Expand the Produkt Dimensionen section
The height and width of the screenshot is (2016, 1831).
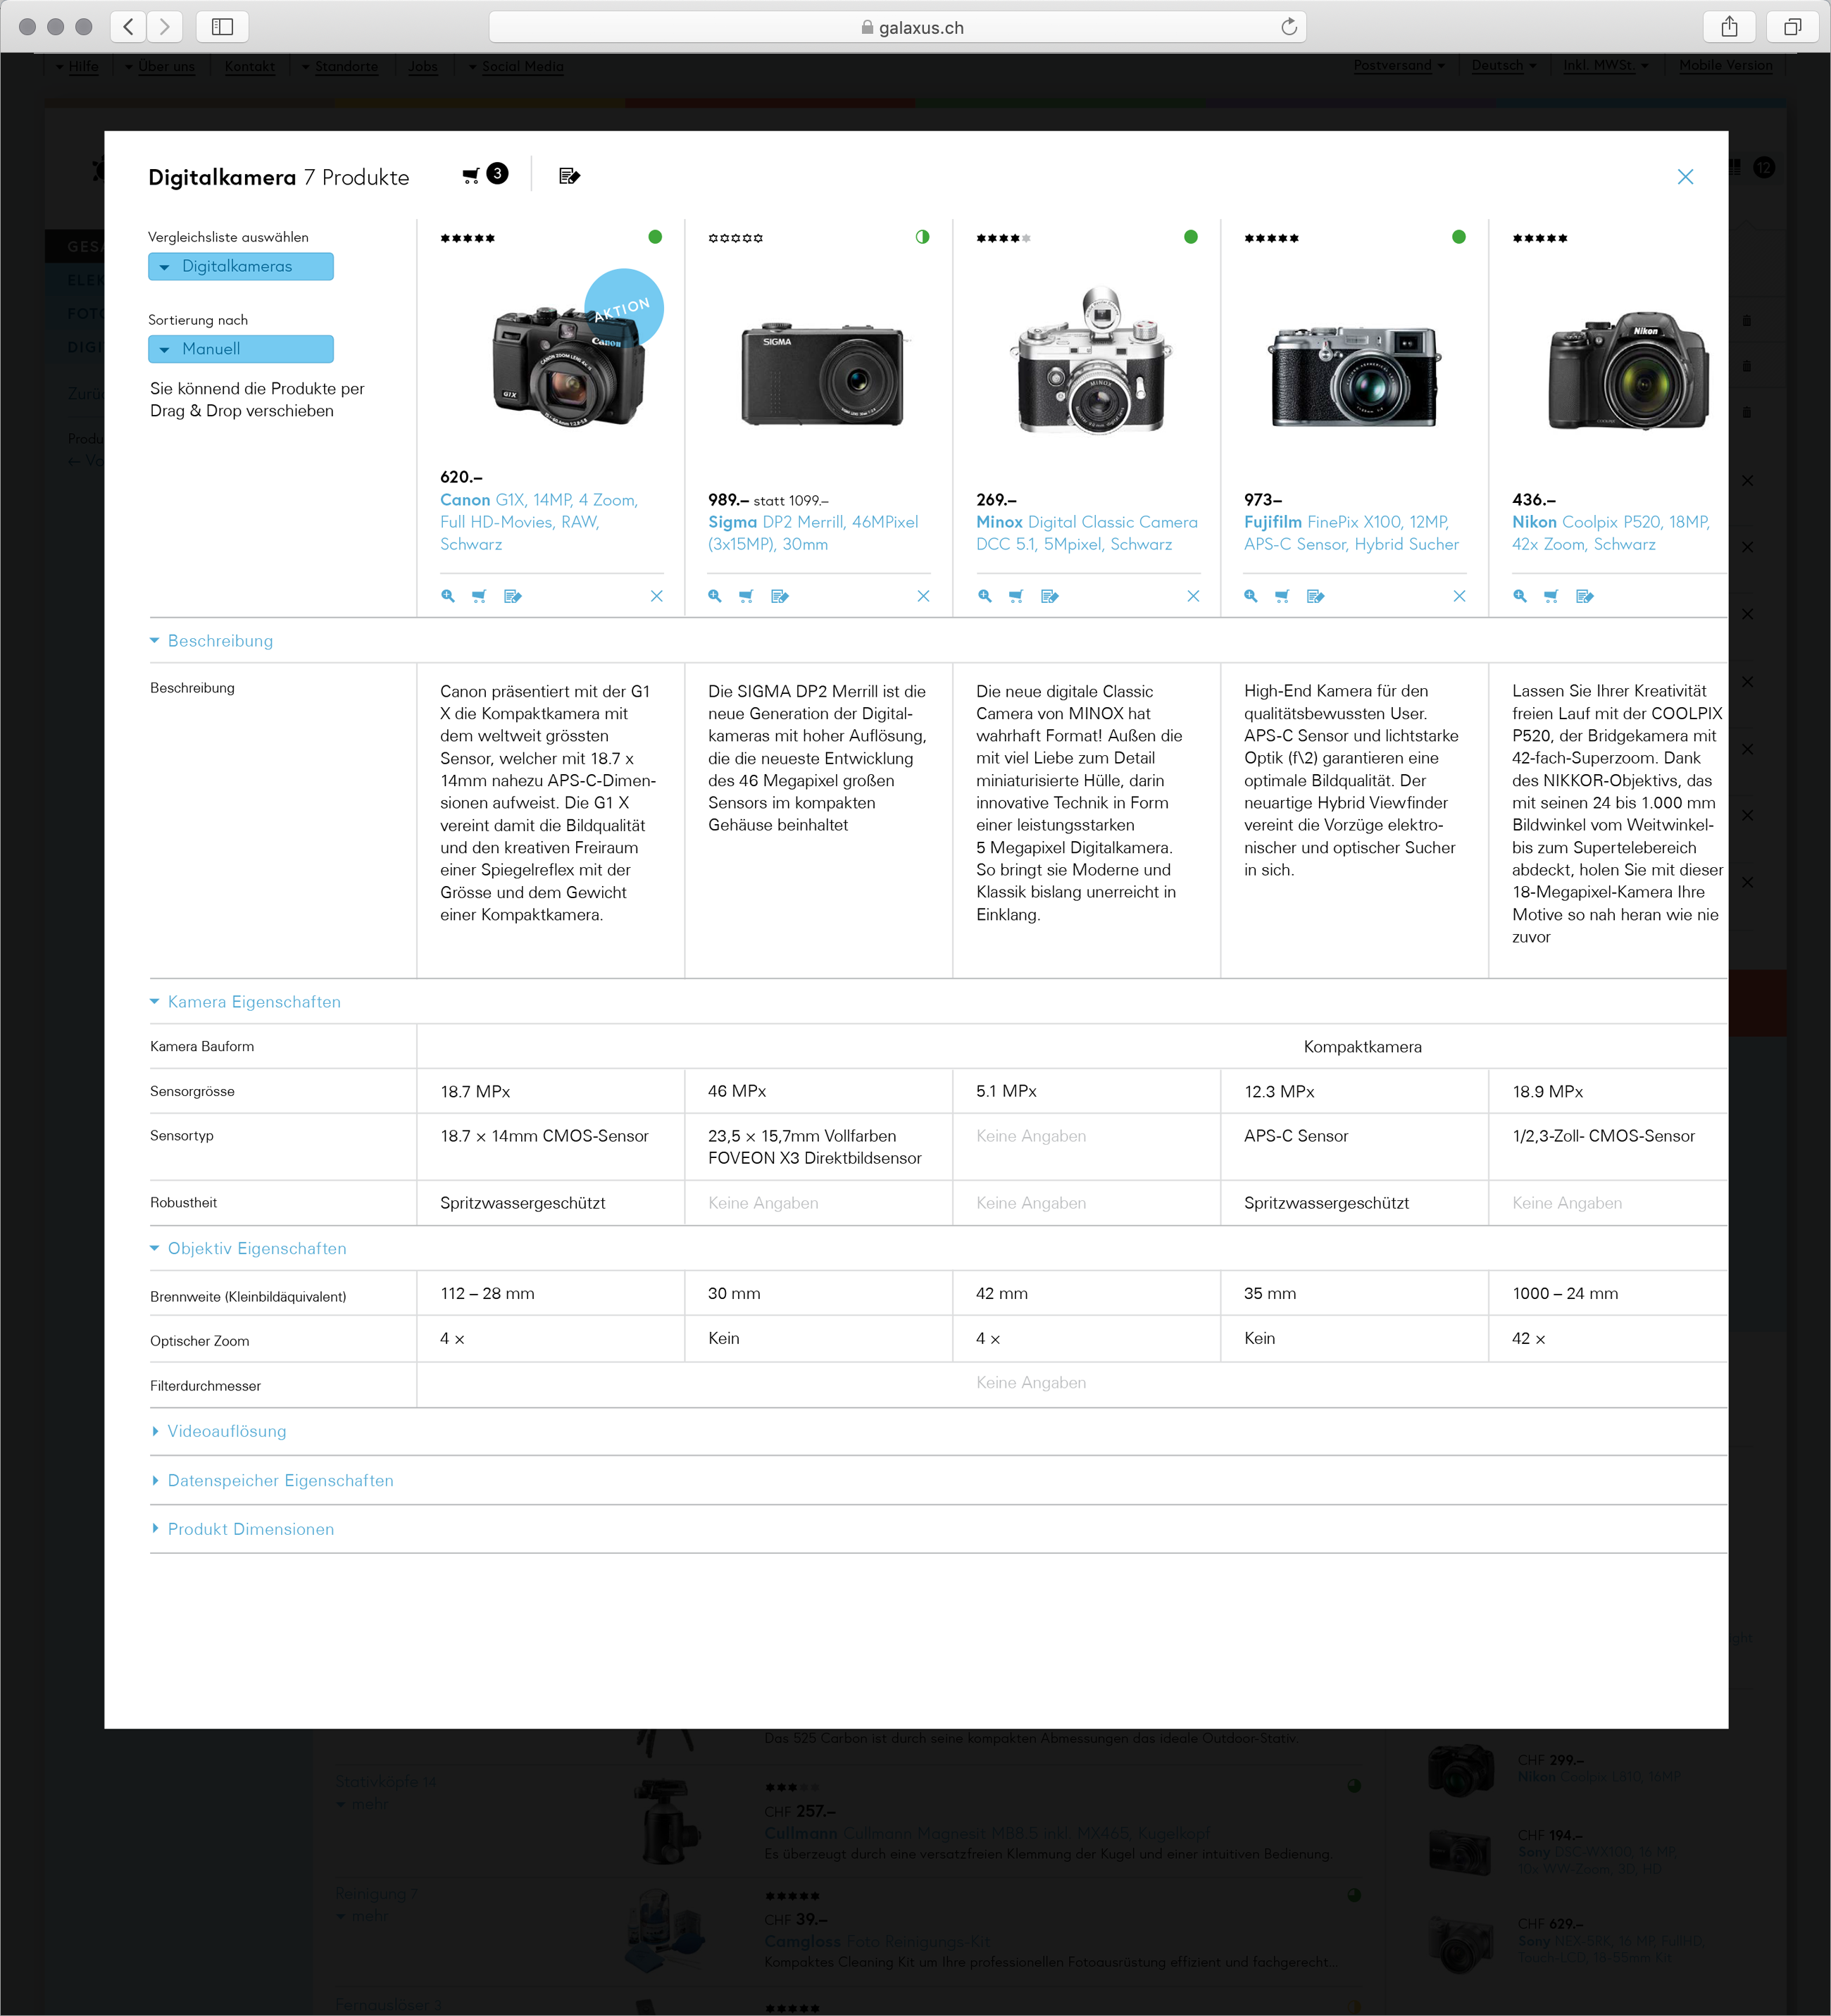point(242,1529)
